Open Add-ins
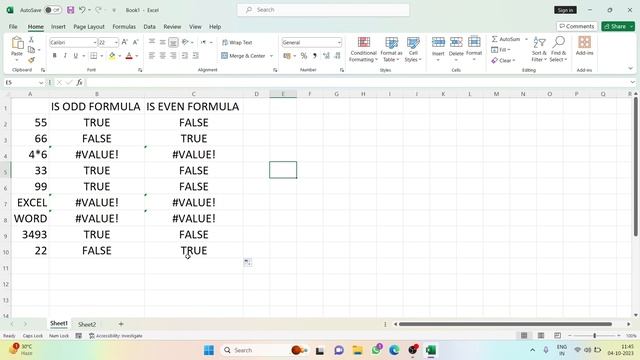The image size is (640, 360). [584, 46]
